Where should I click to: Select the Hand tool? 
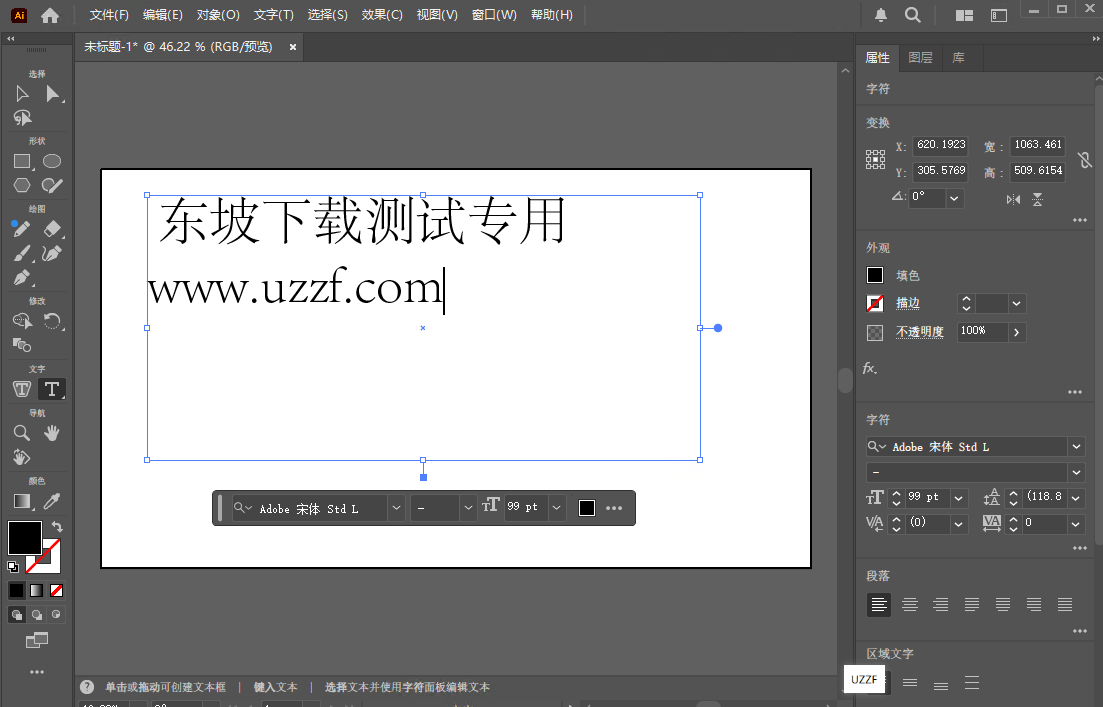coord(52,432)
